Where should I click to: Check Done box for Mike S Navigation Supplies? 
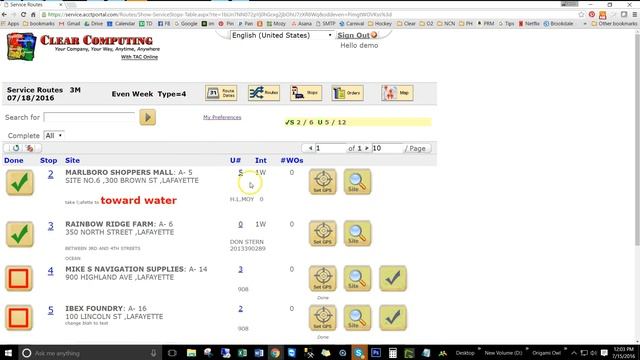click(19, 278)
